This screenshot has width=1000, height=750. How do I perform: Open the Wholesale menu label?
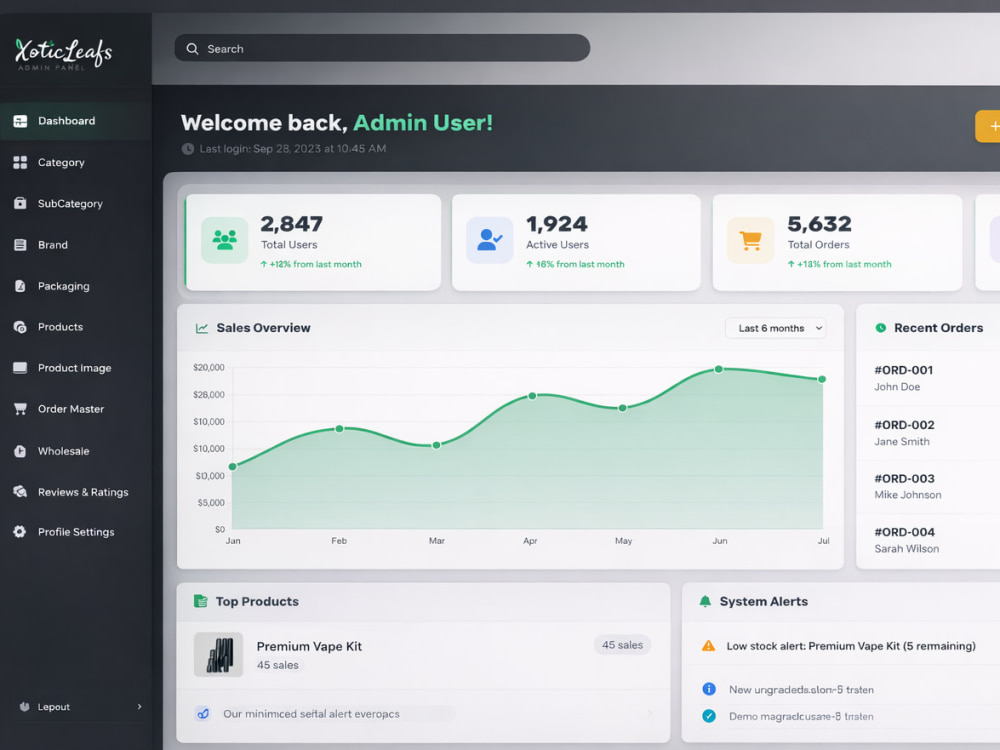(x=64, y=452)
